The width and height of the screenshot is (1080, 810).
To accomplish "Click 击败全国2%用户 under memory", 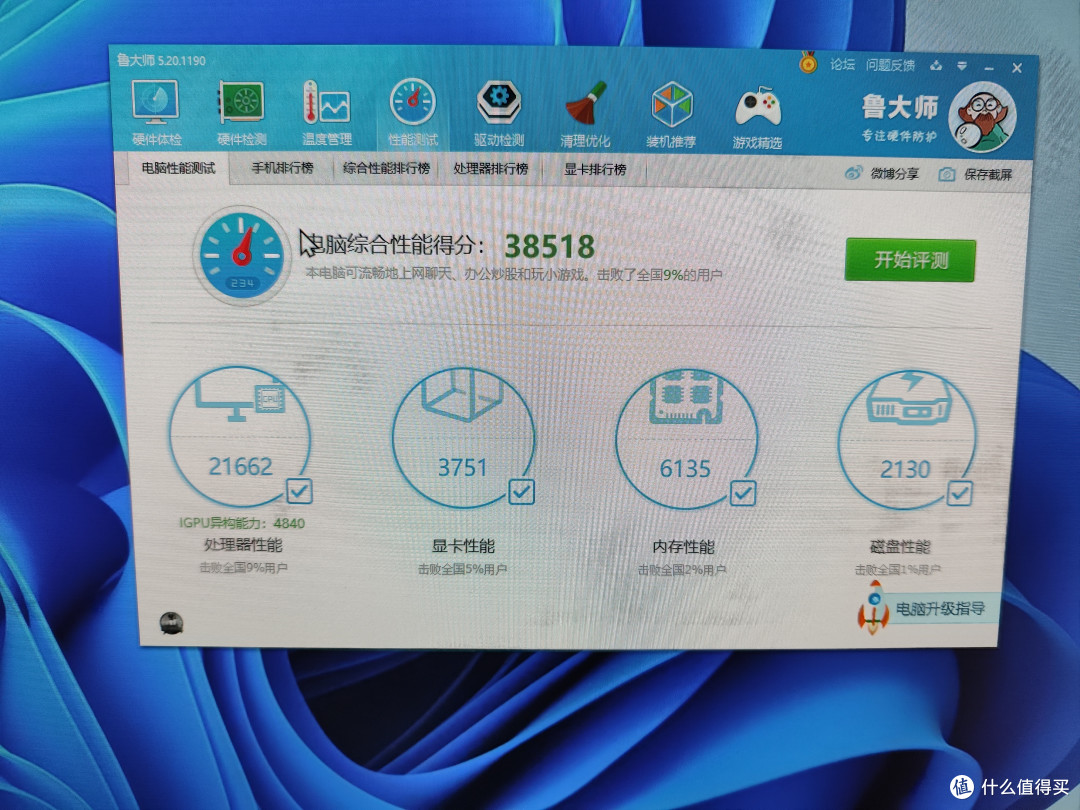I will [682, 570].
